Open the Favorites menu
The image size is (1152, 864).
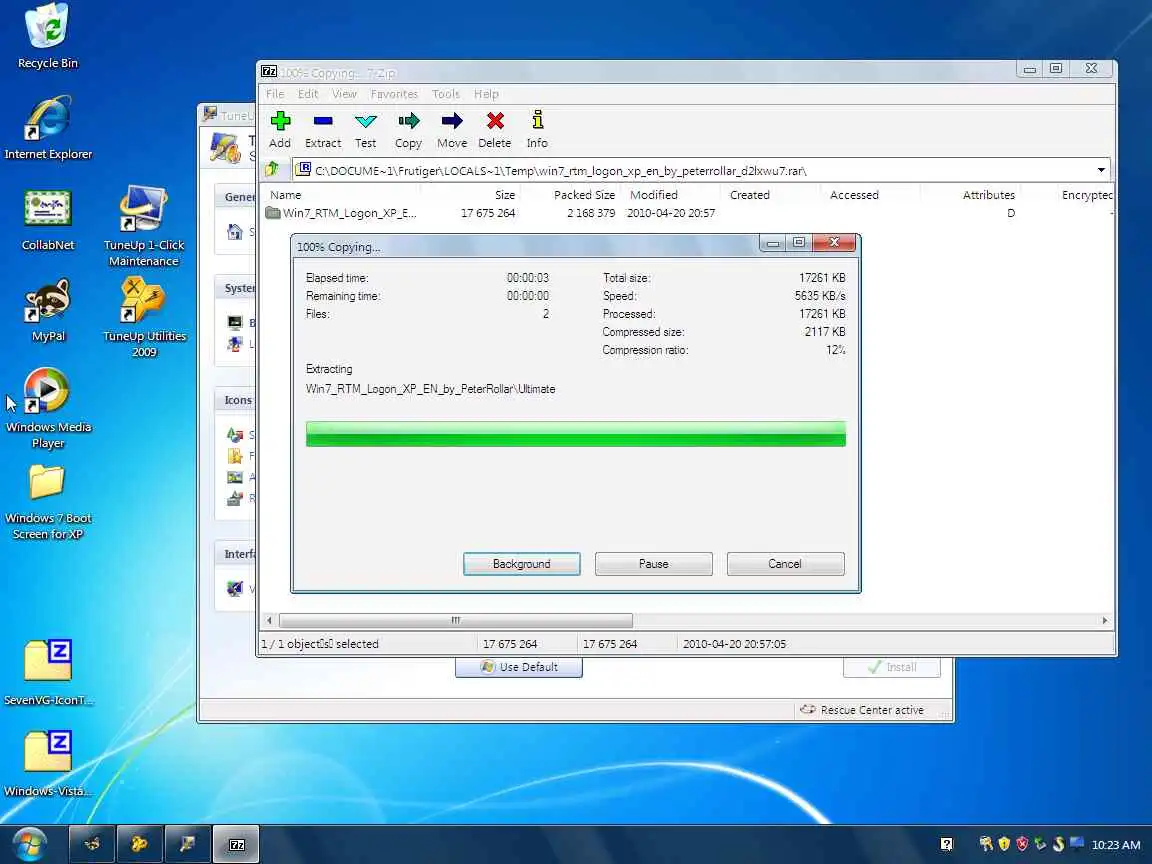394,94
